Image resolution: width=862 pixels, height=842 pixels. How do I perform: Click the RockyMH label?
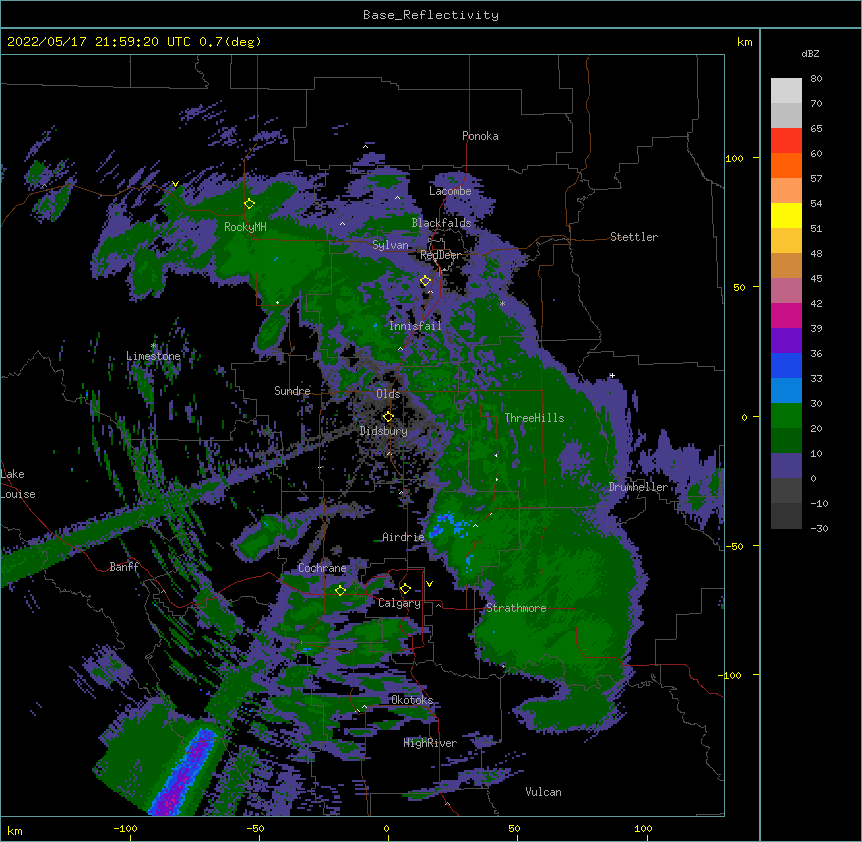coord(245,227)
